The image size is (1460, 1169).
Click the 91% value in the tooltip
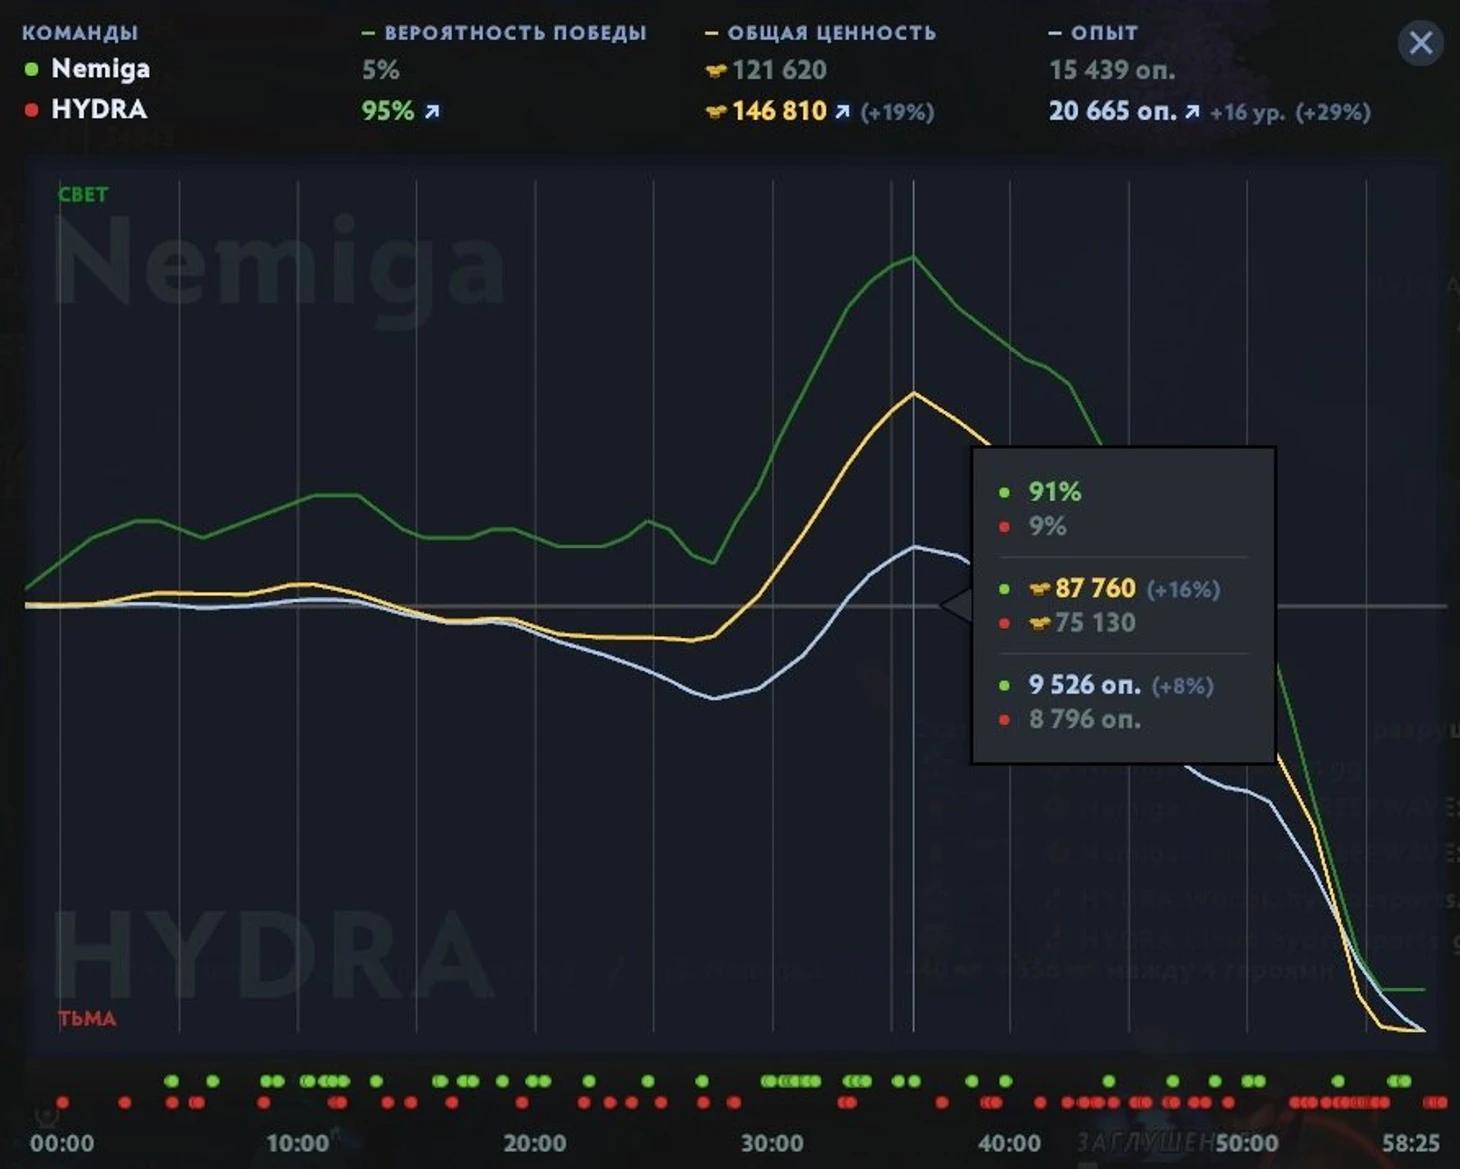(1055, 492)
